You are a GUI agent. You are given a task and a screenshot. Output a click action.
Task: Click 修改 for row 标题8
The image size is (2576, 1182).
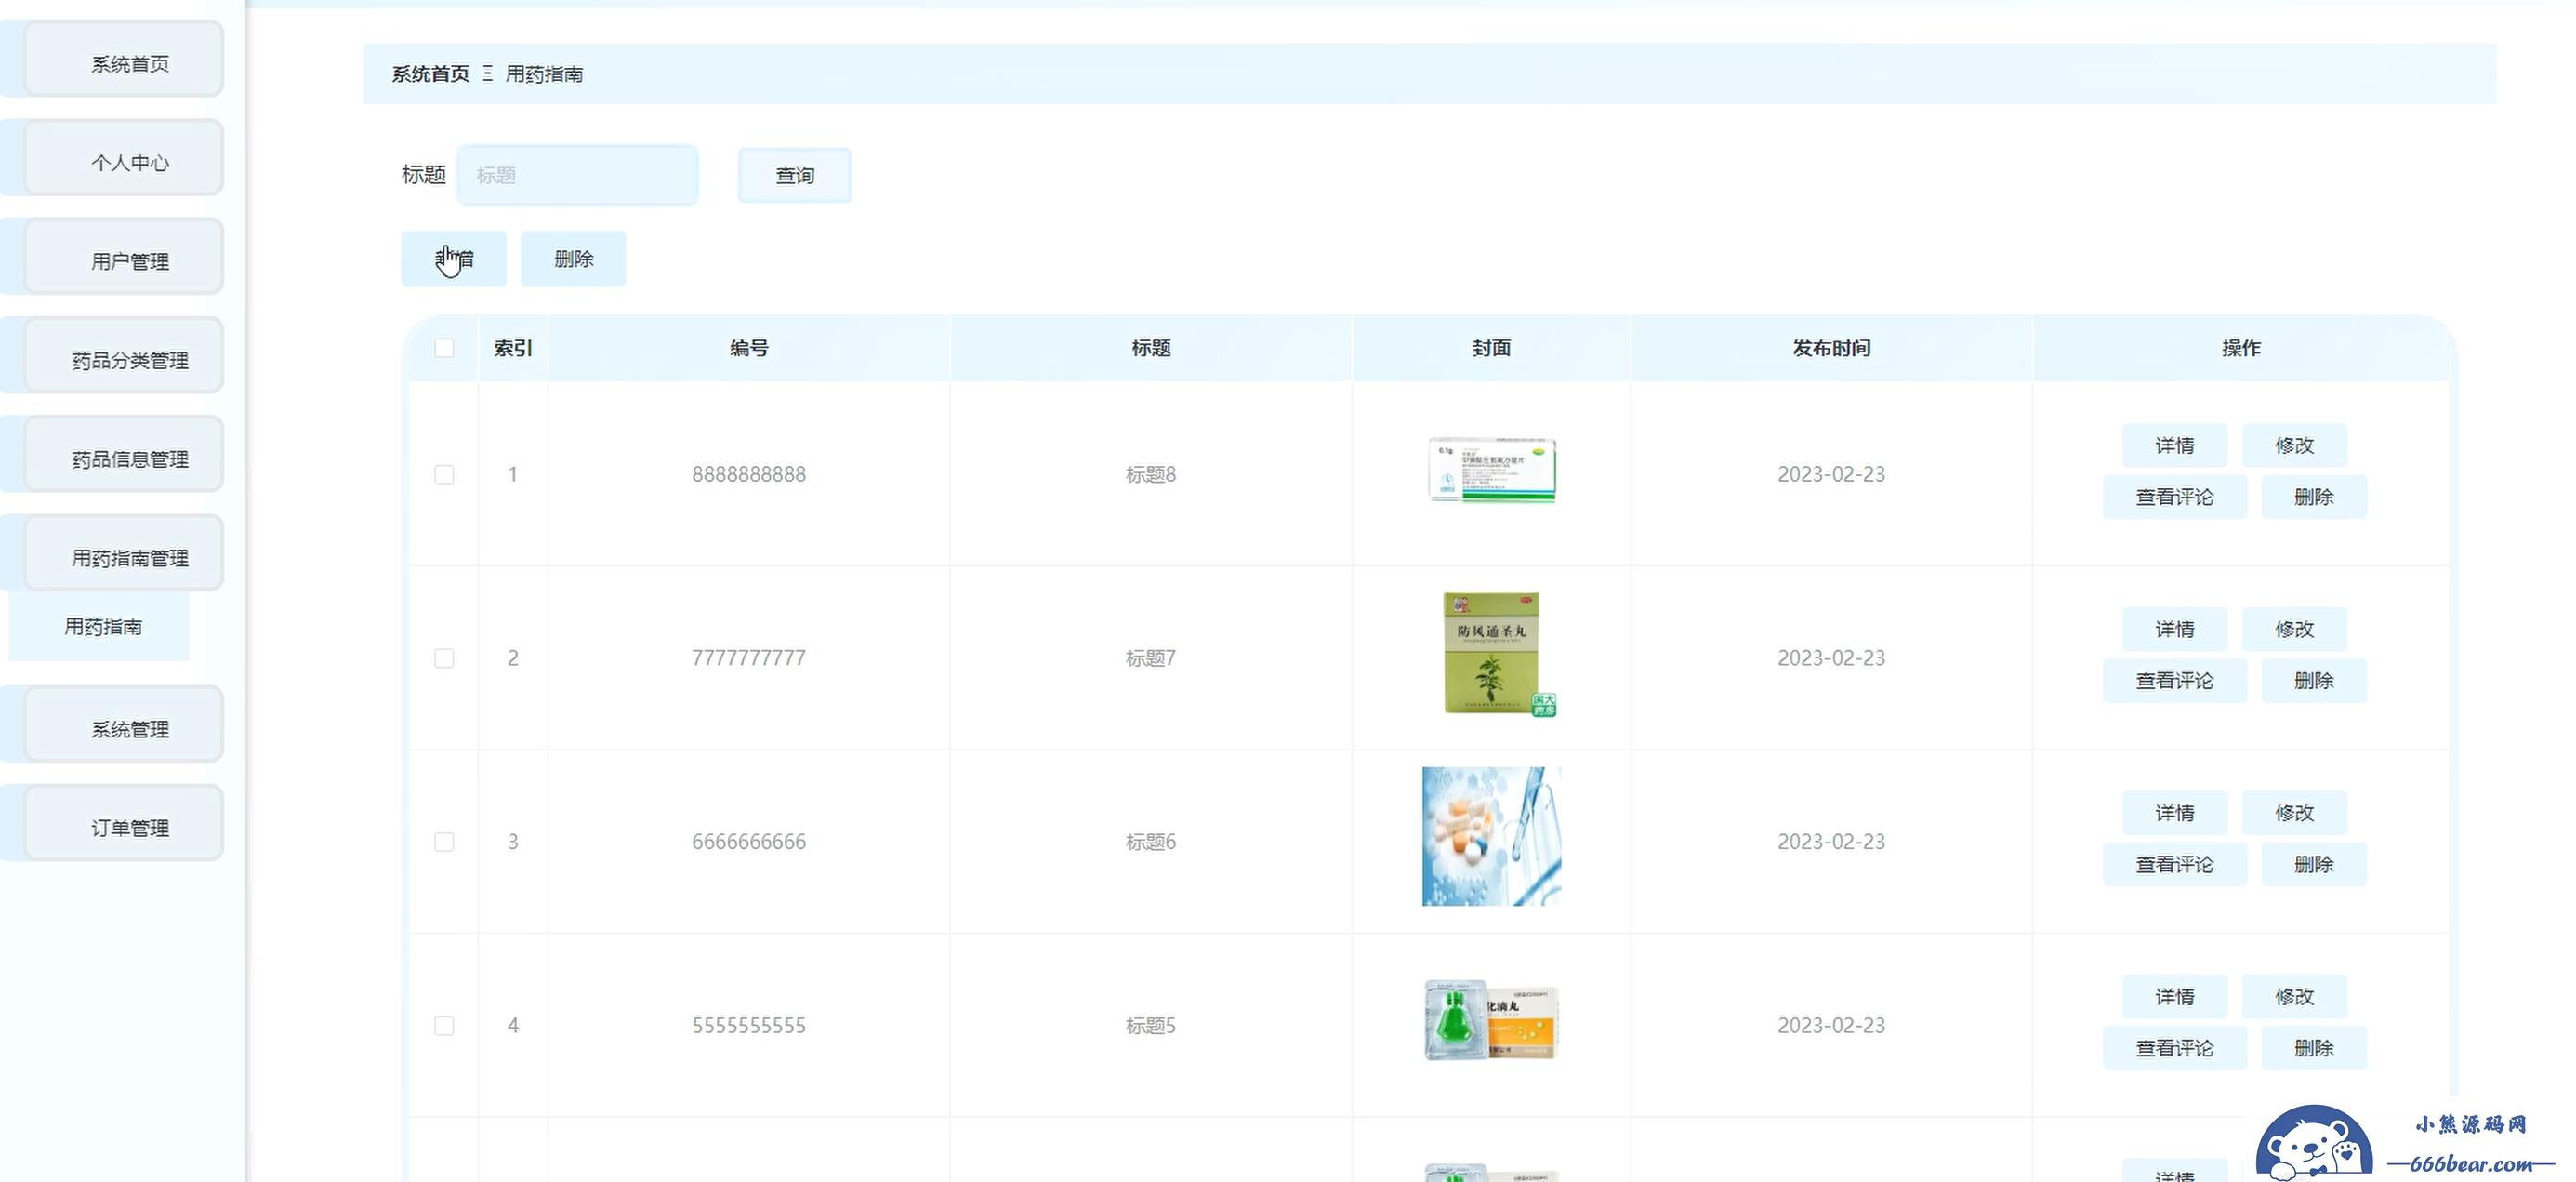tap(2294, 446)
